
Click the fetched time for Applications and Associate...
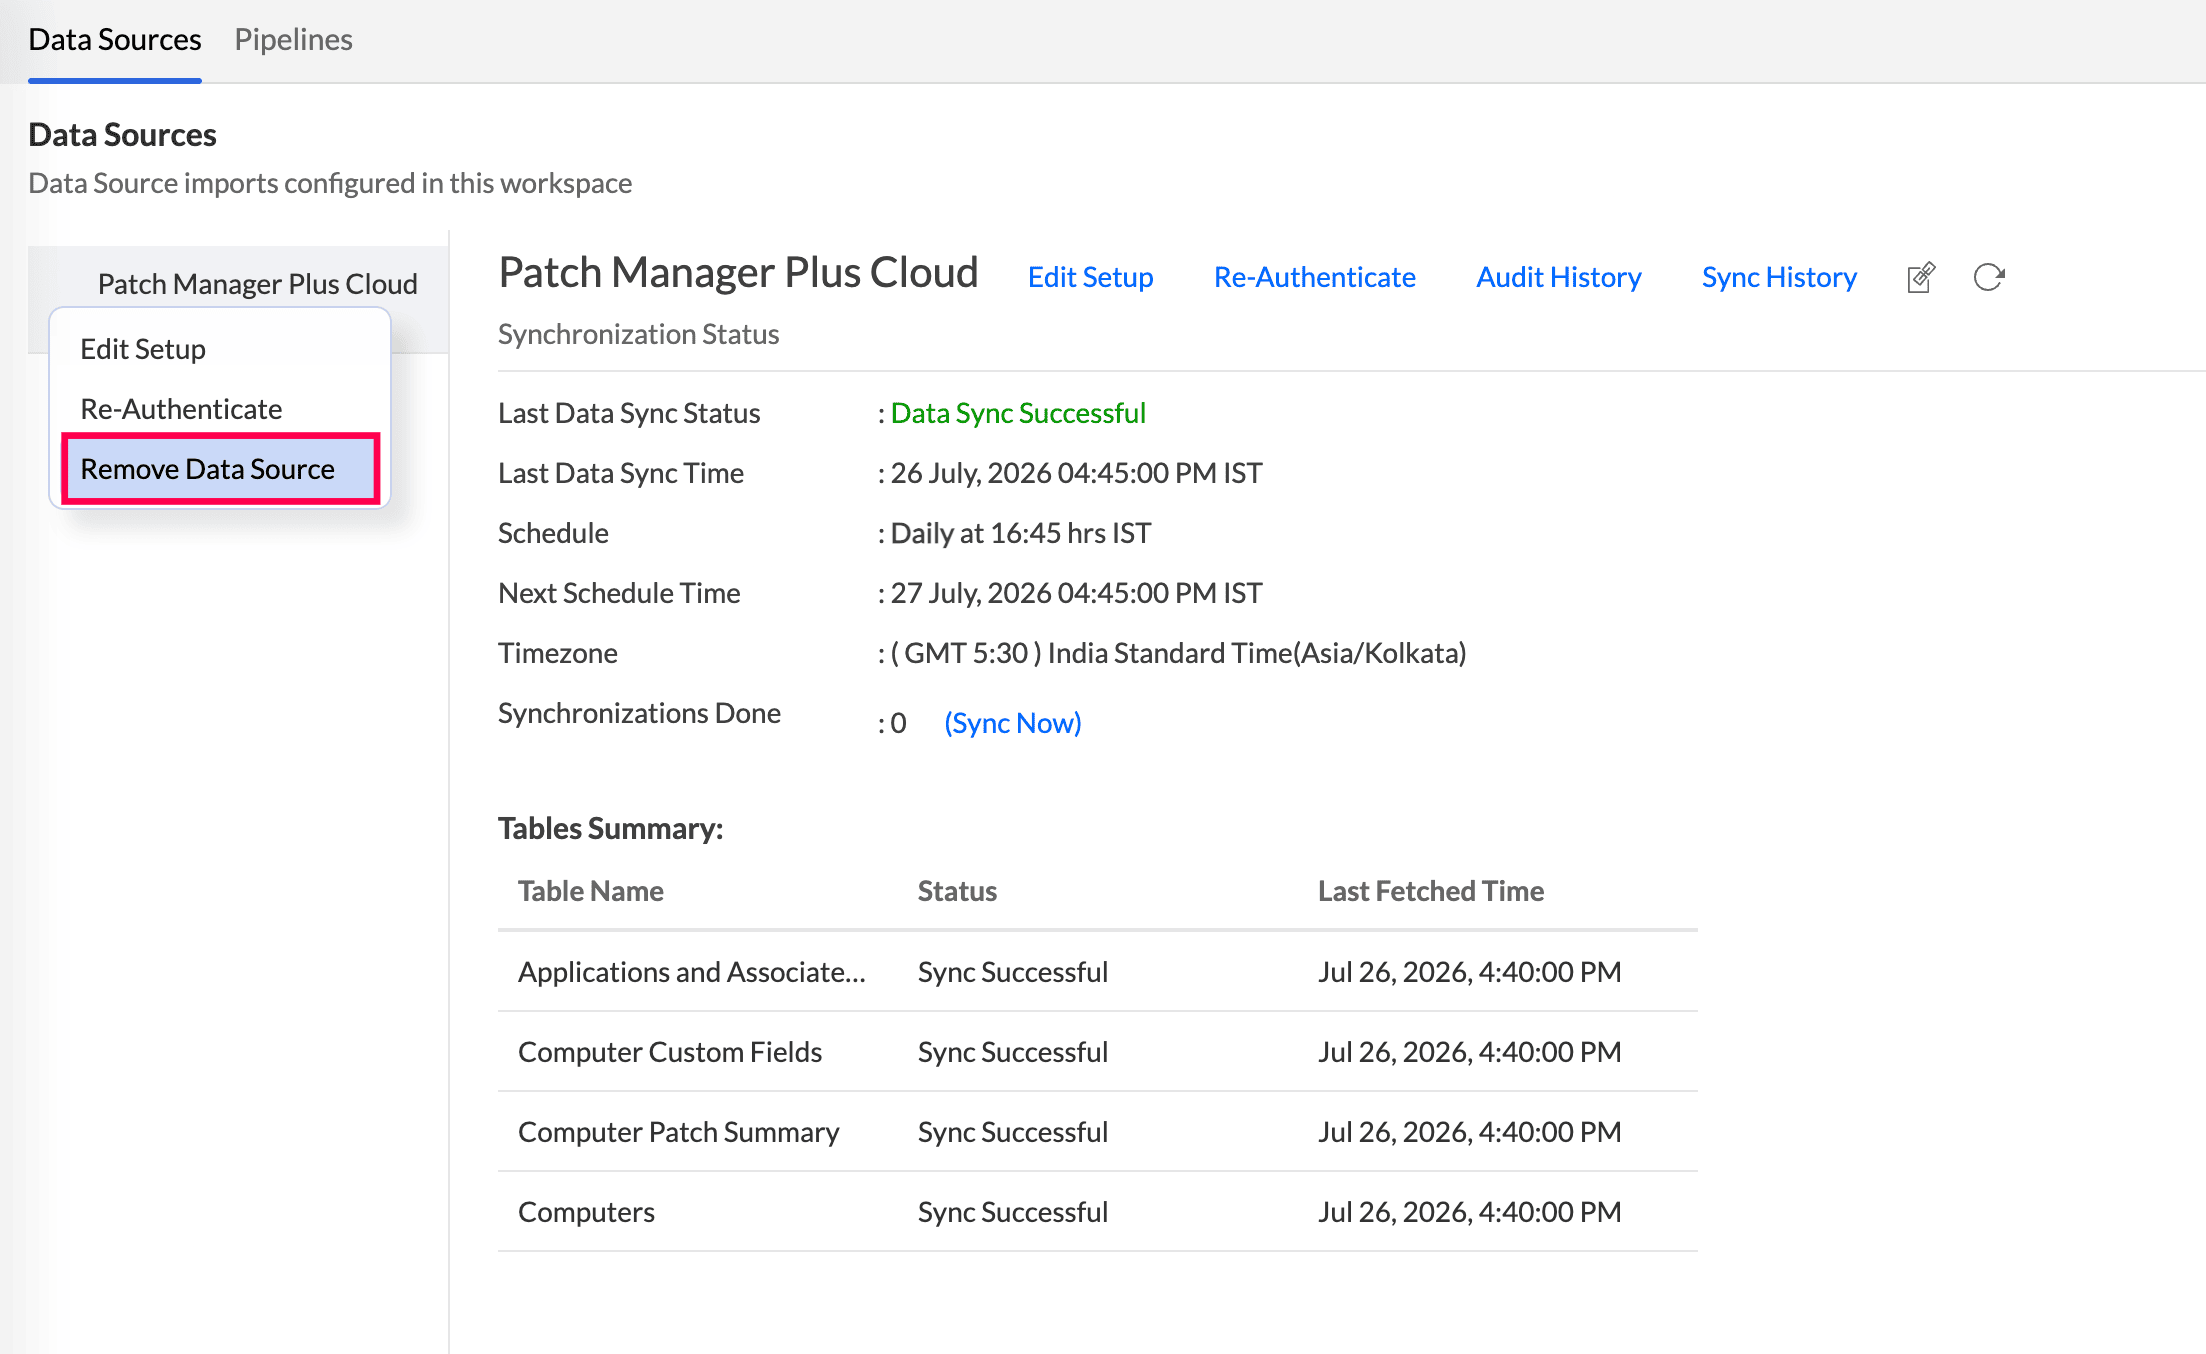pyautogui.click(x=1469, y=972)
